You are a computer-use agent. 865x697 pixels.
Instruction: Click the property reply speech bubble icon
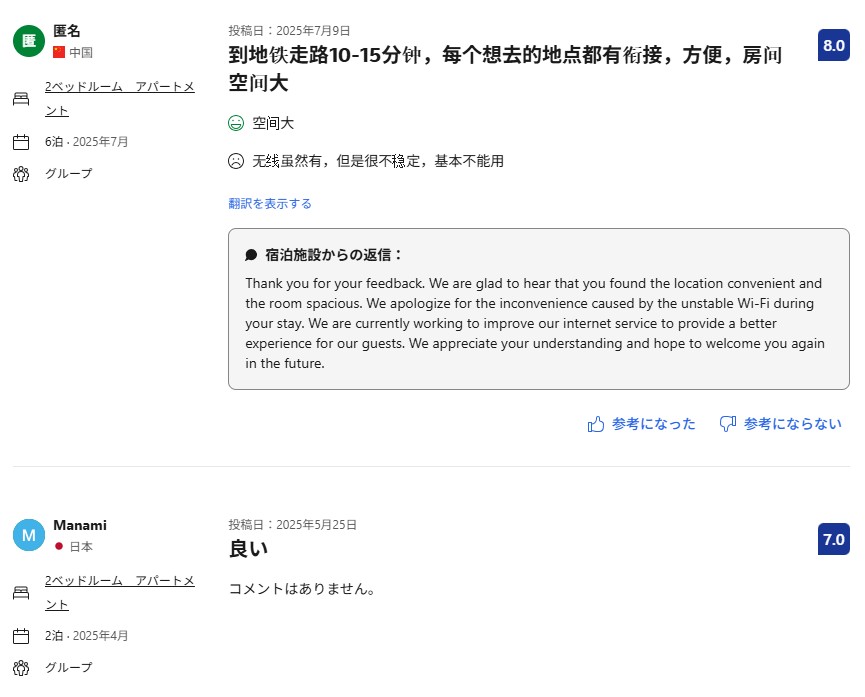coord(251,255)
